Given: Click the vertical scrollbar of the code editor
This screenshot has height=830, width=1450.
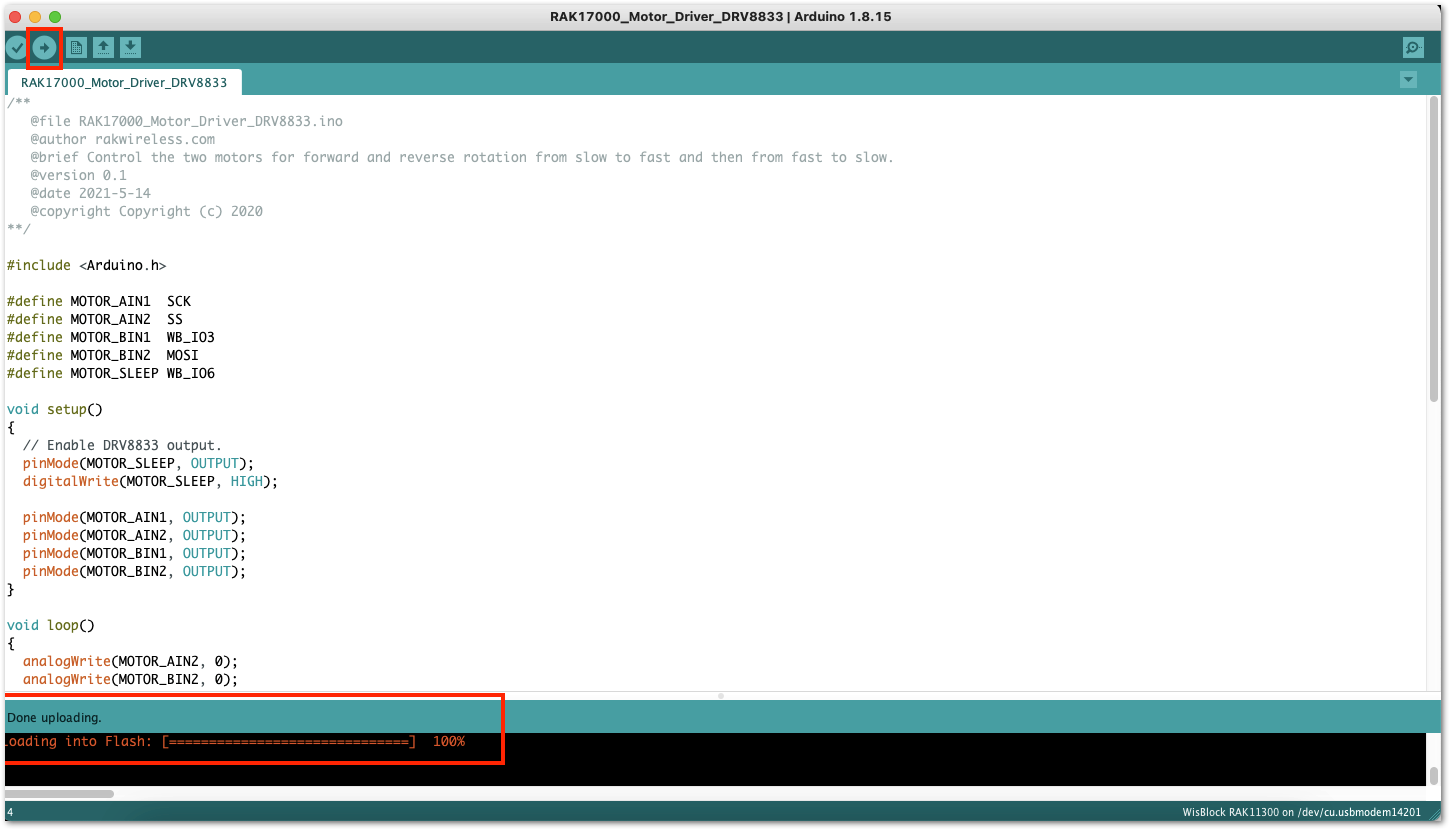Looking at the screenshot, I should point(1434,250).
